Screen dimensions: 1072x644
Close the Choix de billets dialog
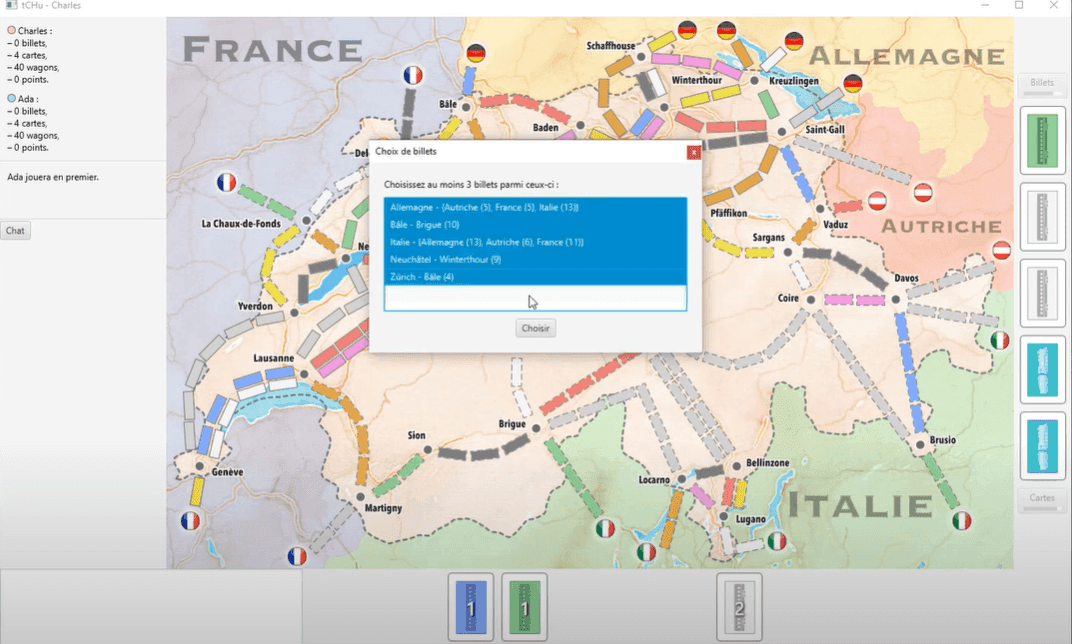pos(693,152)
